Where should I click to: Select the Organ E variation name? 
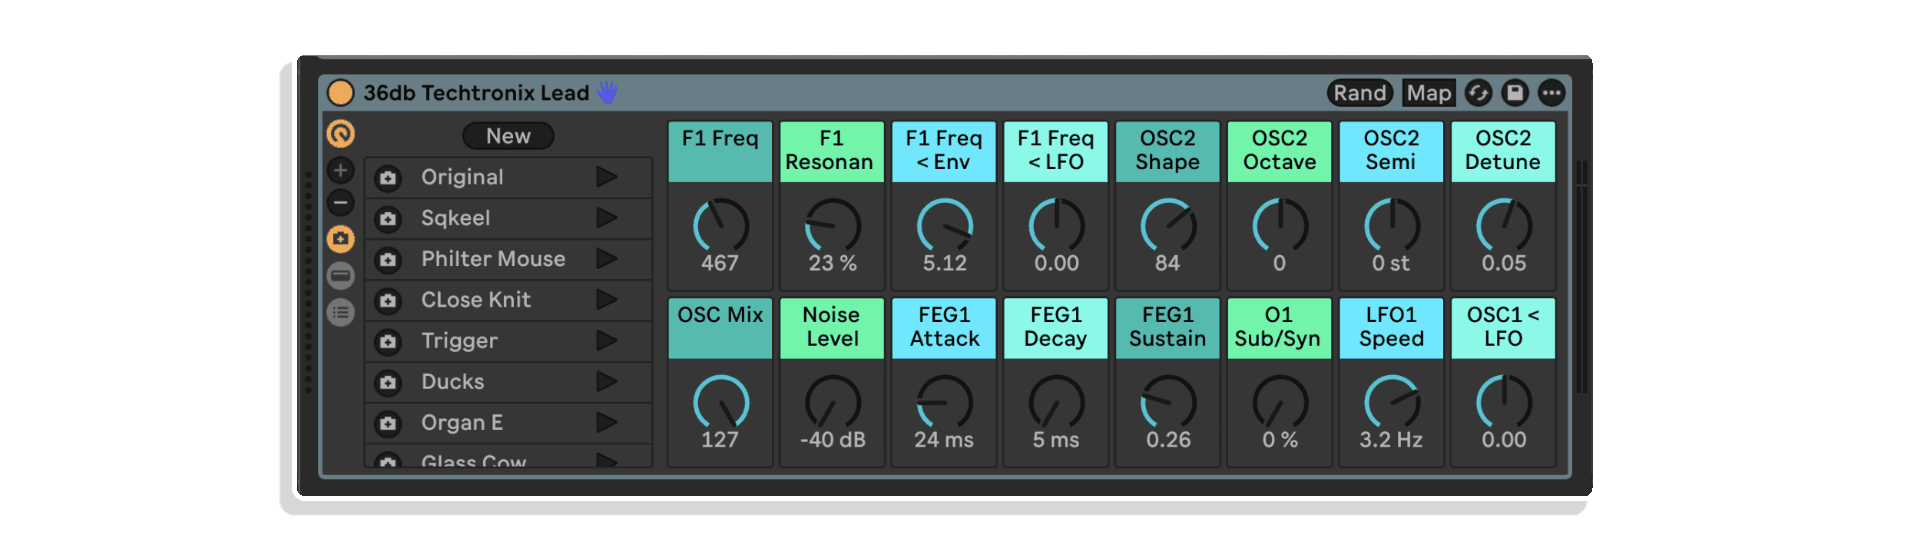[462, 423]
